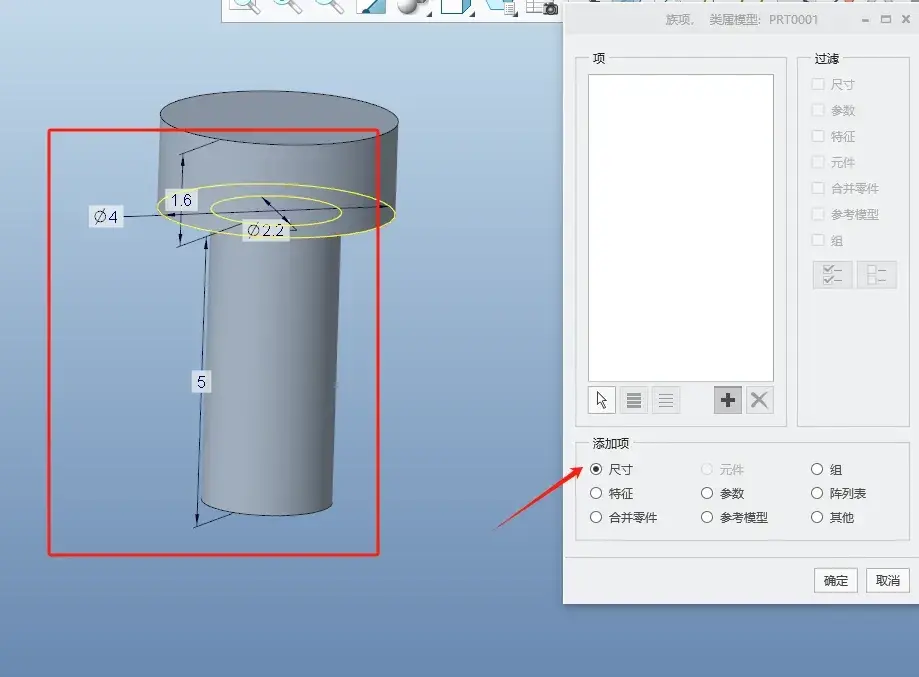This screenshot has width=919, height=677.
Task: Click the dense lines list icon beside arrow
Action: pyautogui.click(x=634, y=400)
